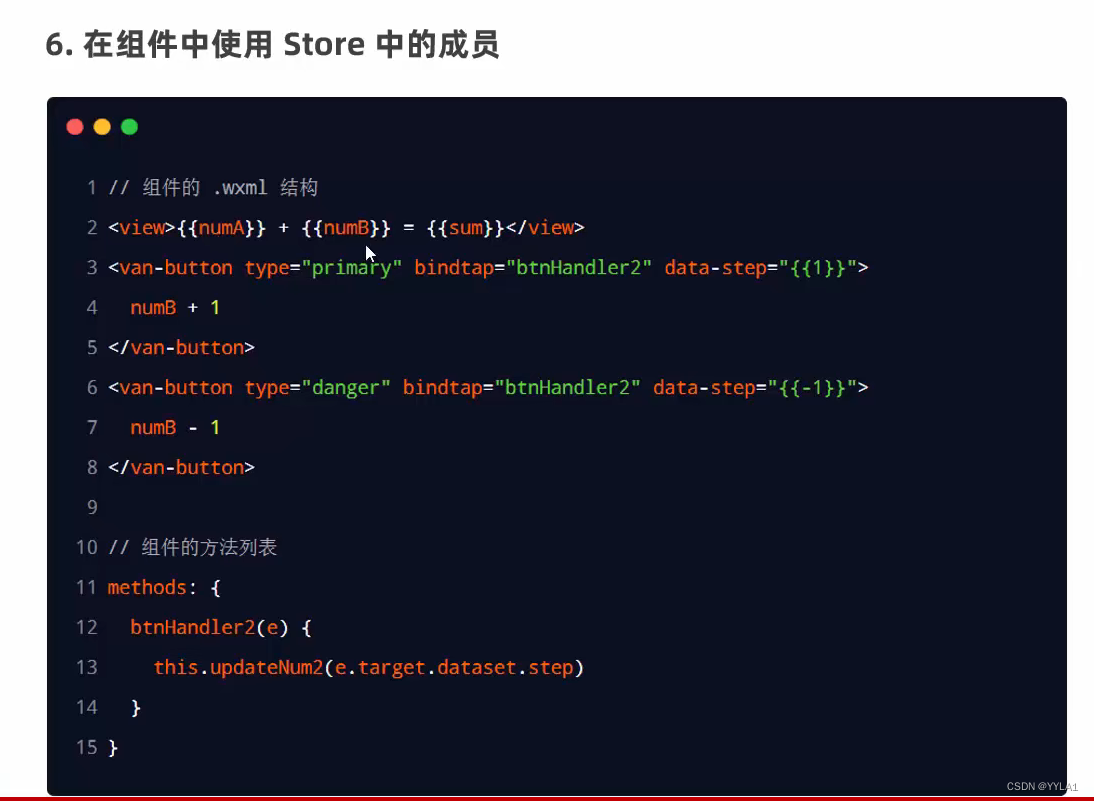This screenshot has width=1094, height=801.
Task: Click the data-step {{-1}} value
Action: coord(813,388)
